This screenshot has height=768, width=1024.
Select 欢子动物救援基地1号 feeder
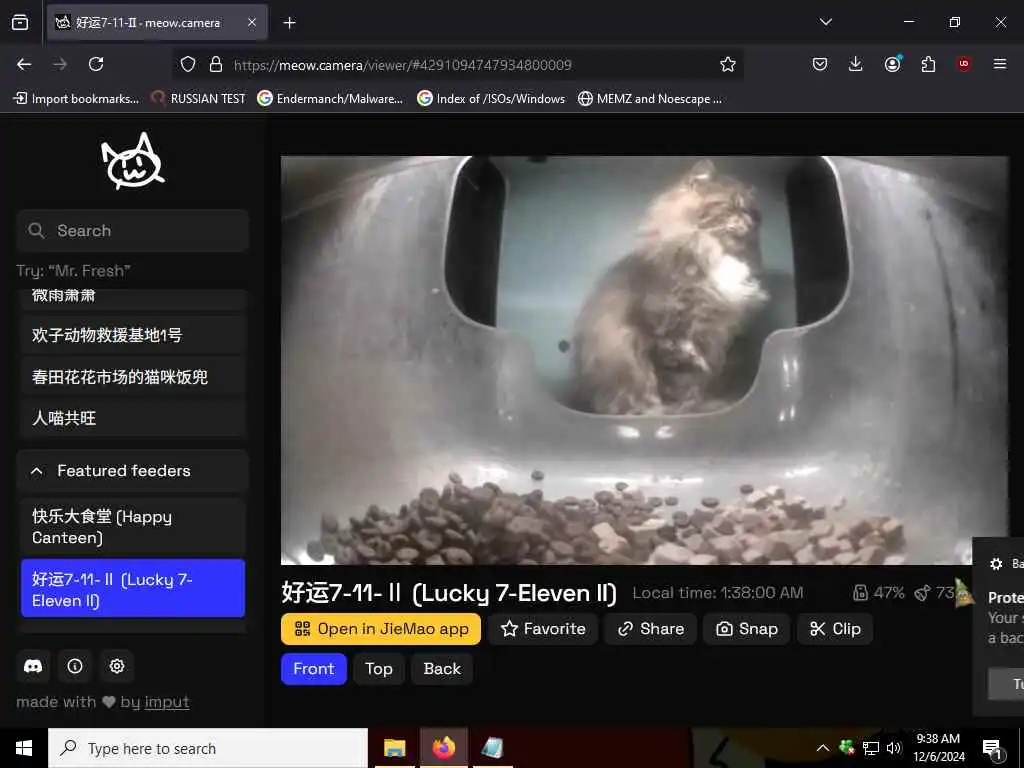(133, 335)
